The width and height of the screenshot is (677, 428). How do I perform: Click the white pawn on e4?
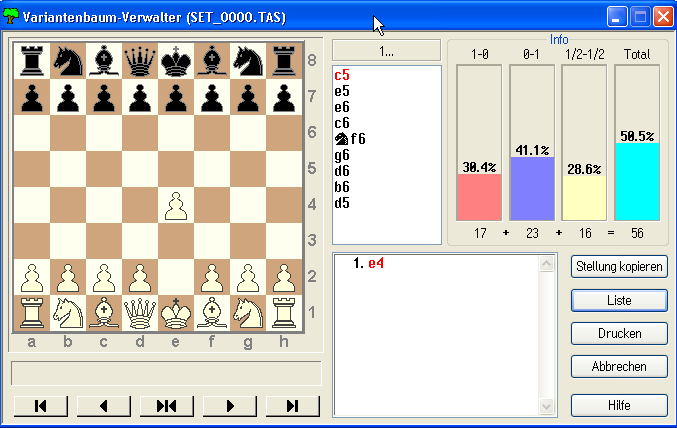[174, 207]
